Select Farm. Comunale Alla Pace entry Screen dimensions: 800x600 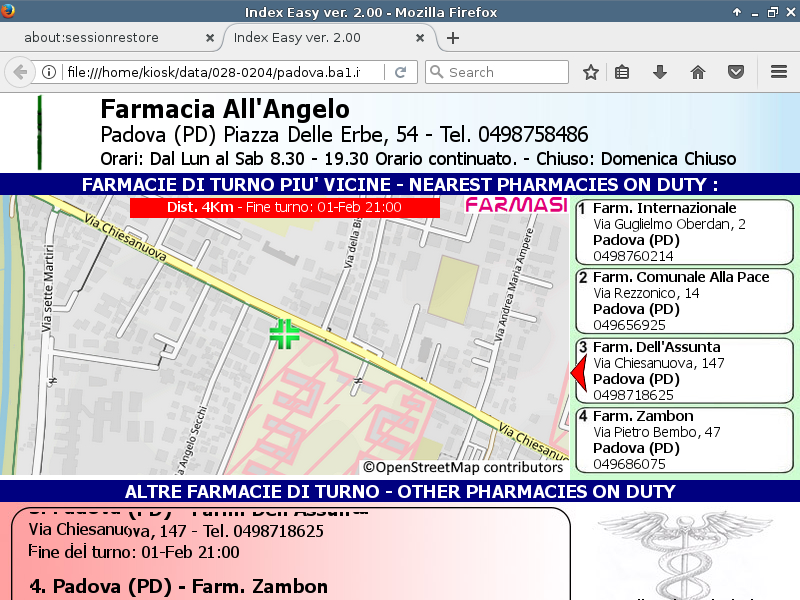click(x=684, y=301)
